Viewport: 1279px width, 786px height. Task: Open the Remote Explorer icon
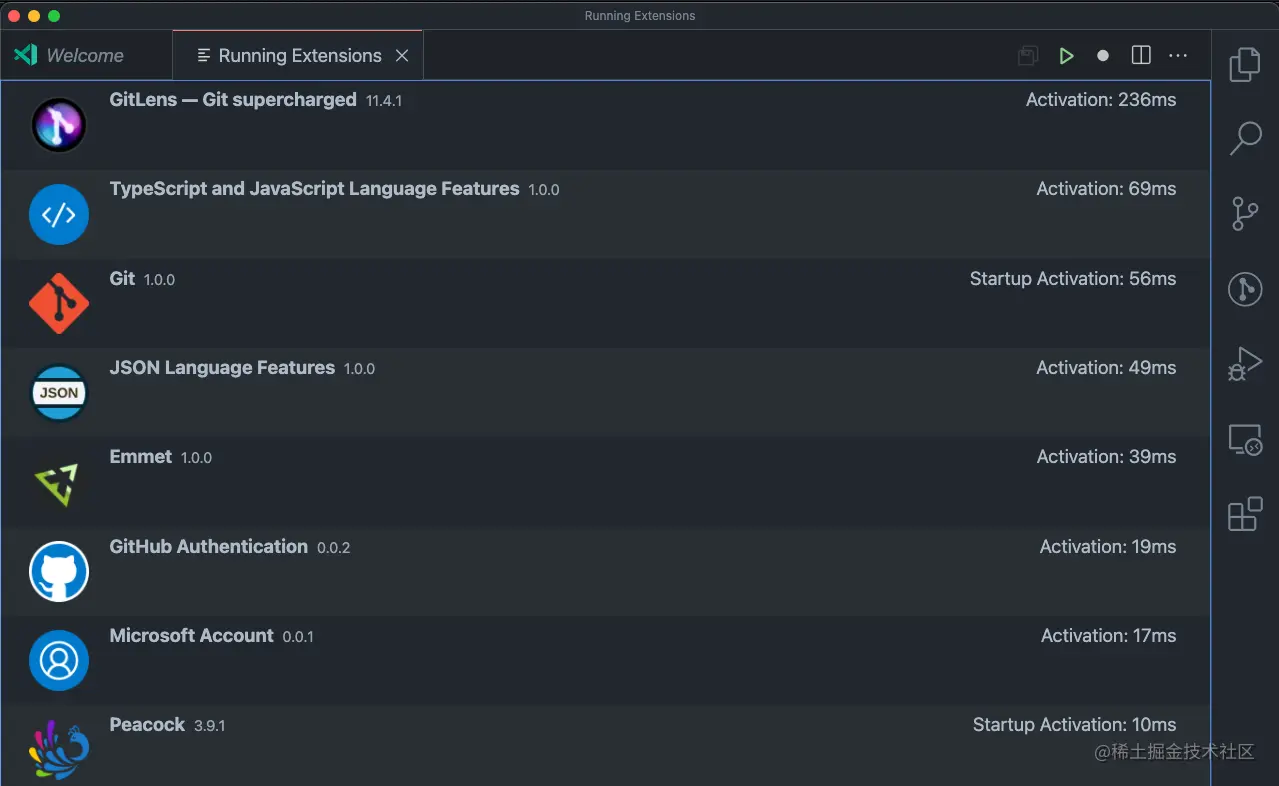point(1245,440)
